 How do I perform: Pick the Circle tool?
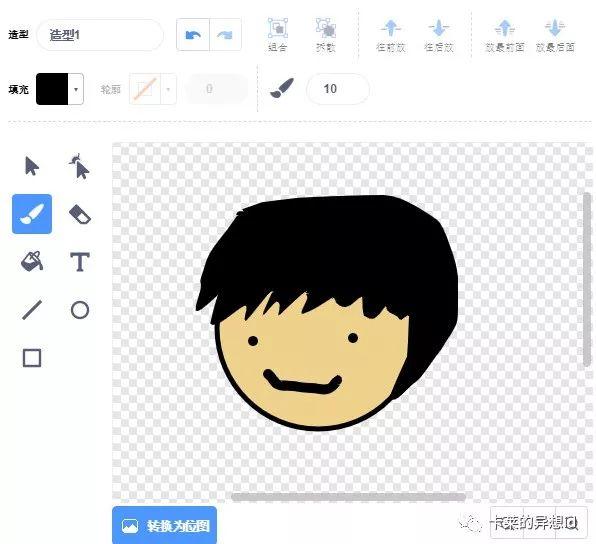tap(80, 310)
